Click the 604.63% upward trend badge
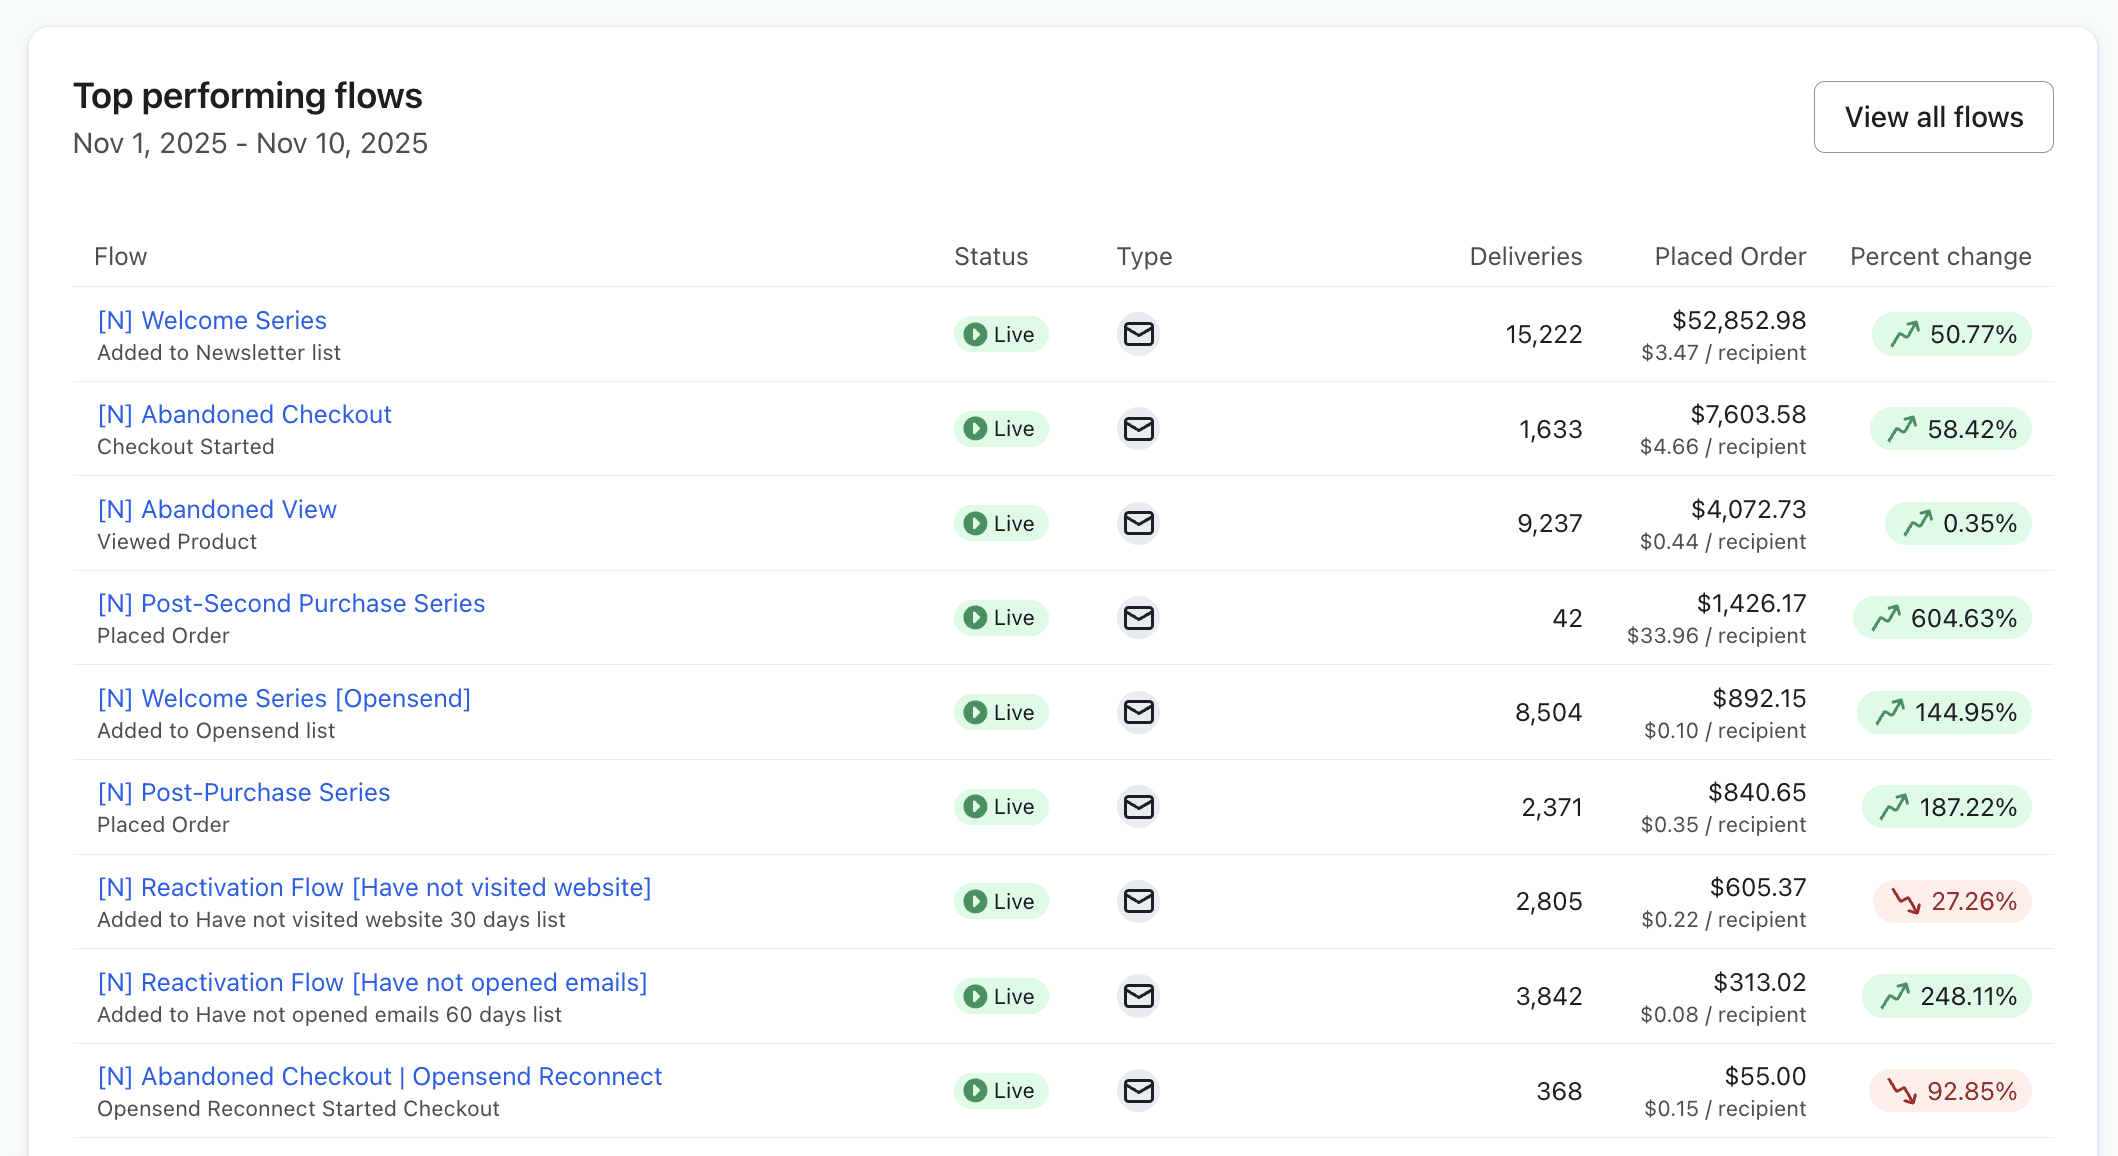 [1943, 618]
